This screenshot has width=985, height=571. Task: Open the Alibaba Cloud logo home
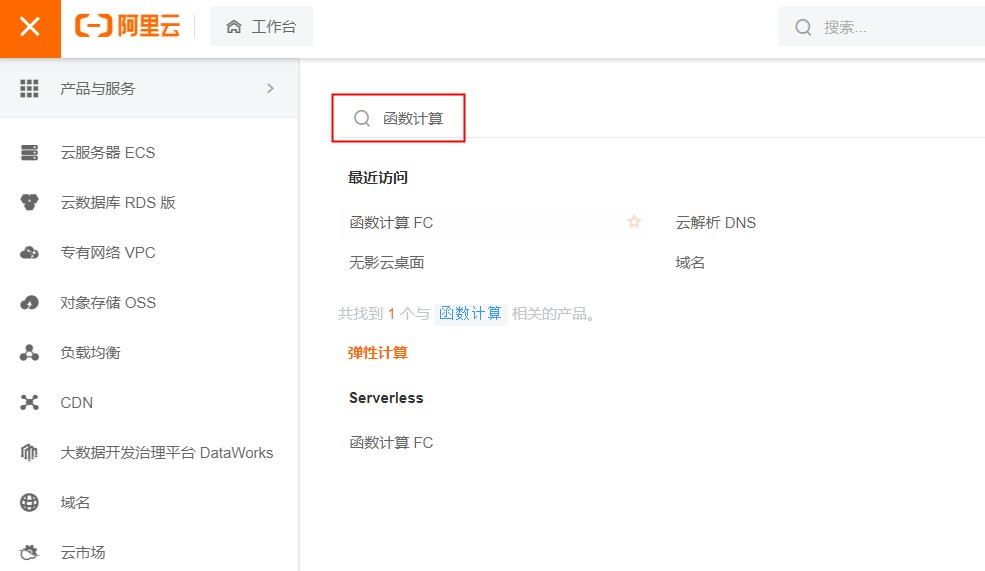(x=128, y=26)
